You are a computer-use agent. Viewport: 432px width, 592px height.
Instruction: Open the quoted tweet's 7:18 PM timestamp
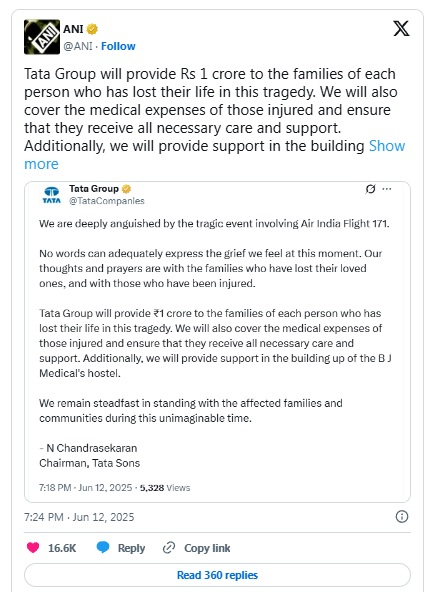click(86, 488)
